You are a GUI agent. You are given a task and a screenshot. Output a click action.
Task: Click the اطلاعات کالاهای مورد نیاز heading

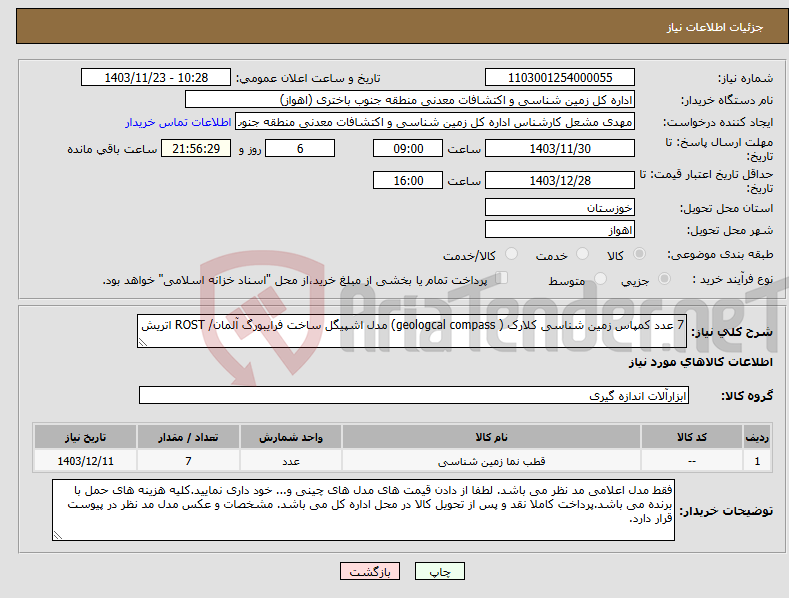pyautogui.click(x=700, y=362)
